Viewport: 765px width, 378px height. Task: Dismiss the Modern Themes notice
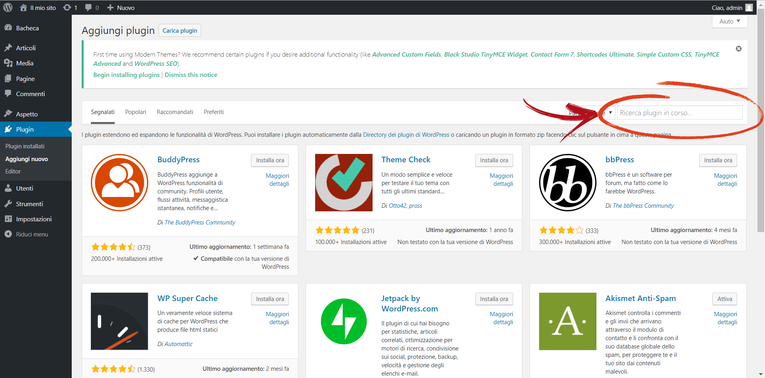(x=738, y=49)
